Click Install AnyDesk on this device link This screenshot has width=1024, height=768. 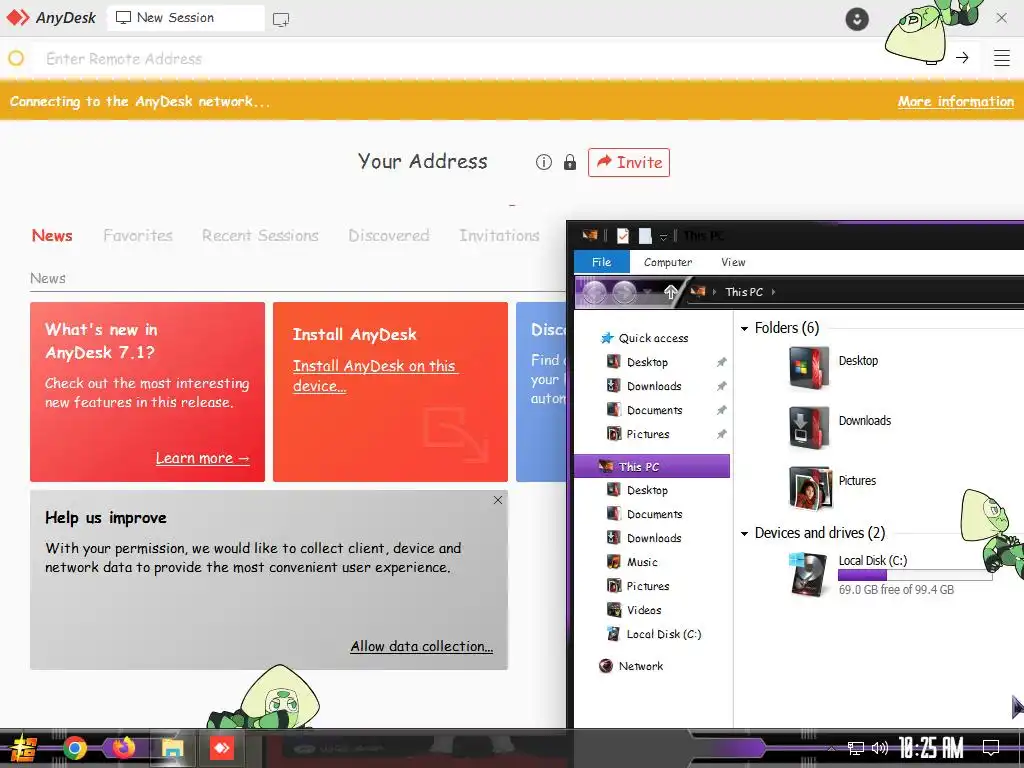(x=375, y=376)
